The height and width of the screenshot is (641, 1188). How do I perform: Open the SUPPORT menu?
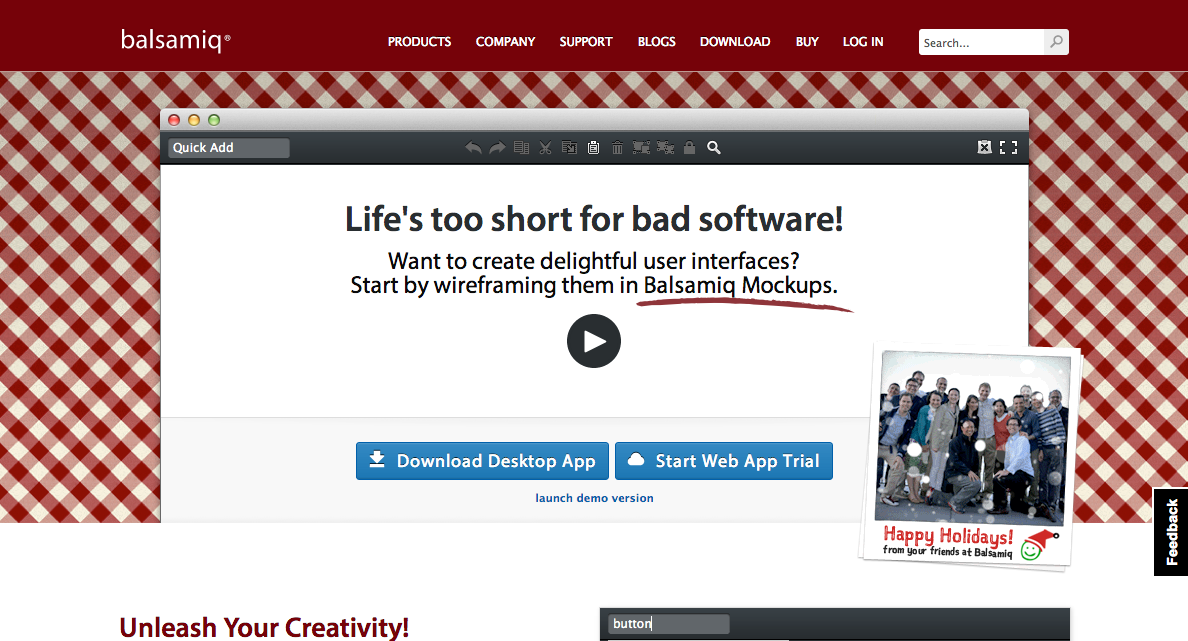[586, 42]
